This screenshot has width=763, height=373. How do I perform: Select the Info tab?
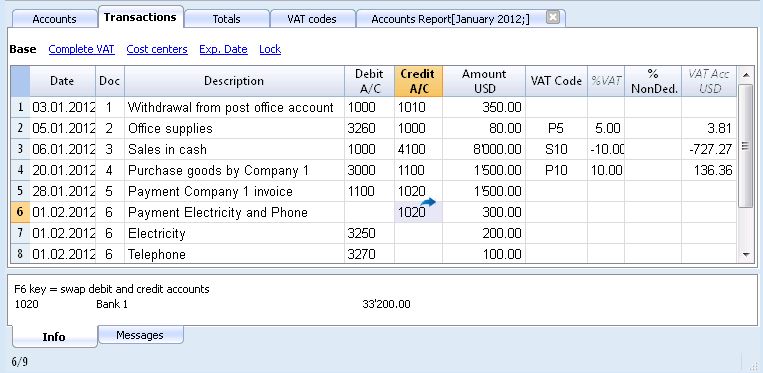pyautogui.click(x=54, y=337)
